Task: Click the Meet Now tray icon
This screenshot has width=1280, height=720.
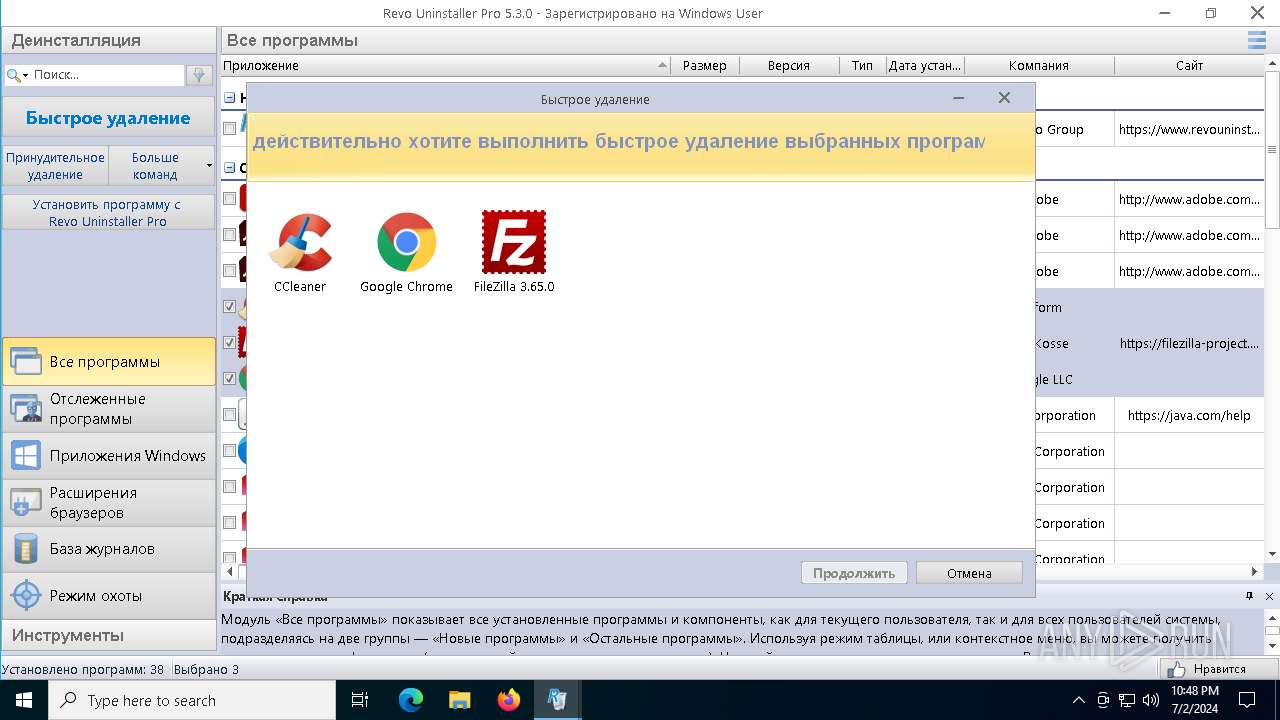Action: [1103, 700]
